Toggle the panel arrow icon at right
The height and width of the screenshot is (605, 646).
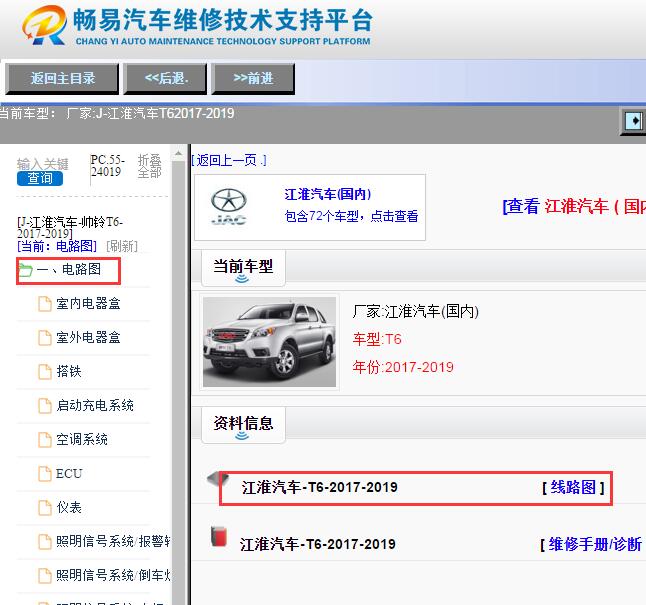(x=633, y=121)
